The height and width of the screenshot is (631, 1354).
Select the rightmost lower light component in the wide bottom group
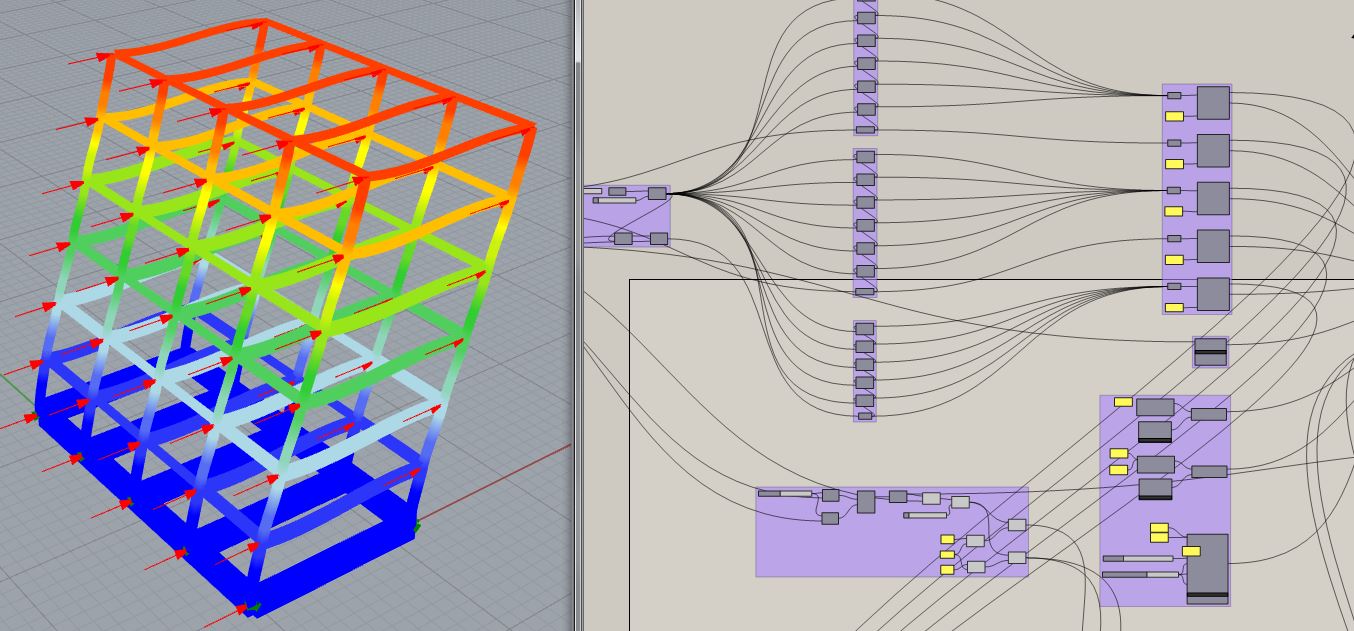(x=1017, y=558)
